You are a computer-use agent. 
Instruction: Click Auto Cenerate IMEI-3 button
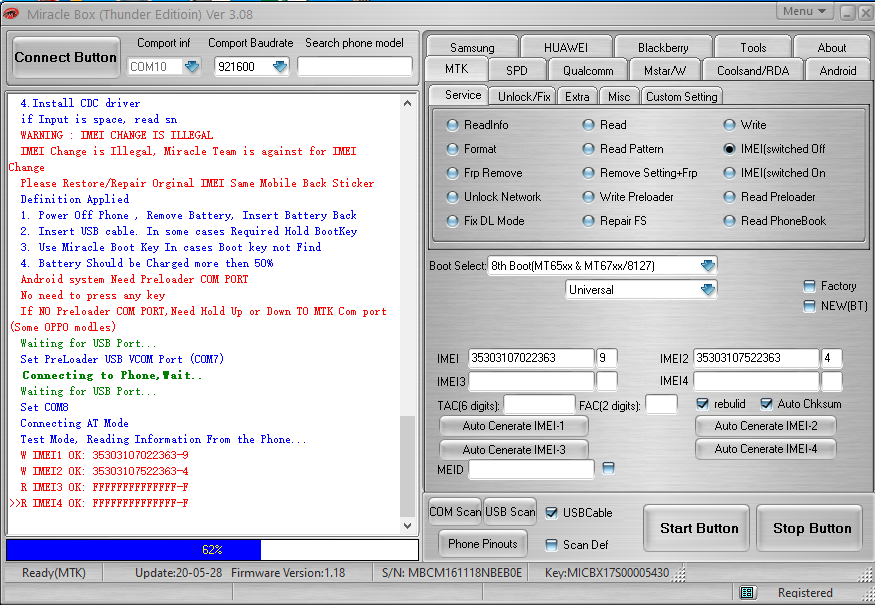coord(513,449)
